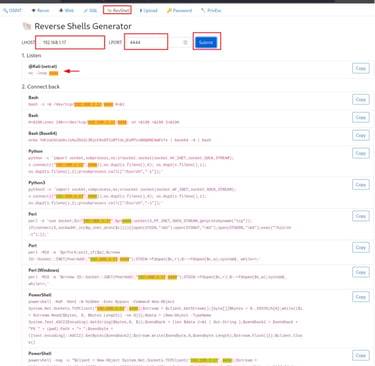375x366 pixels.
Task: Click the 'Reverse Shells Generator' heading
Action: pos(83,26)
